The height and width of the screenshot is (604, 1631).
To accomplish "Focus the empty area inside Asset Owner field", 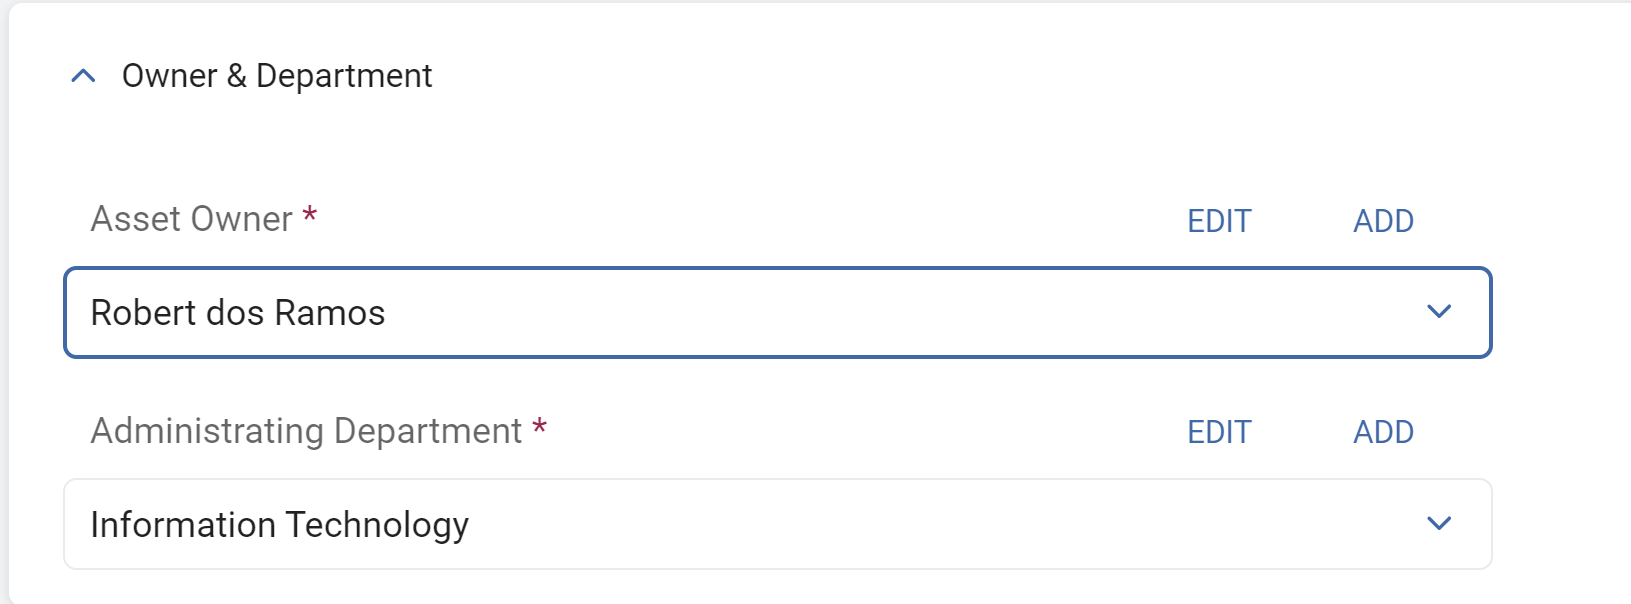I will [900, 312].
